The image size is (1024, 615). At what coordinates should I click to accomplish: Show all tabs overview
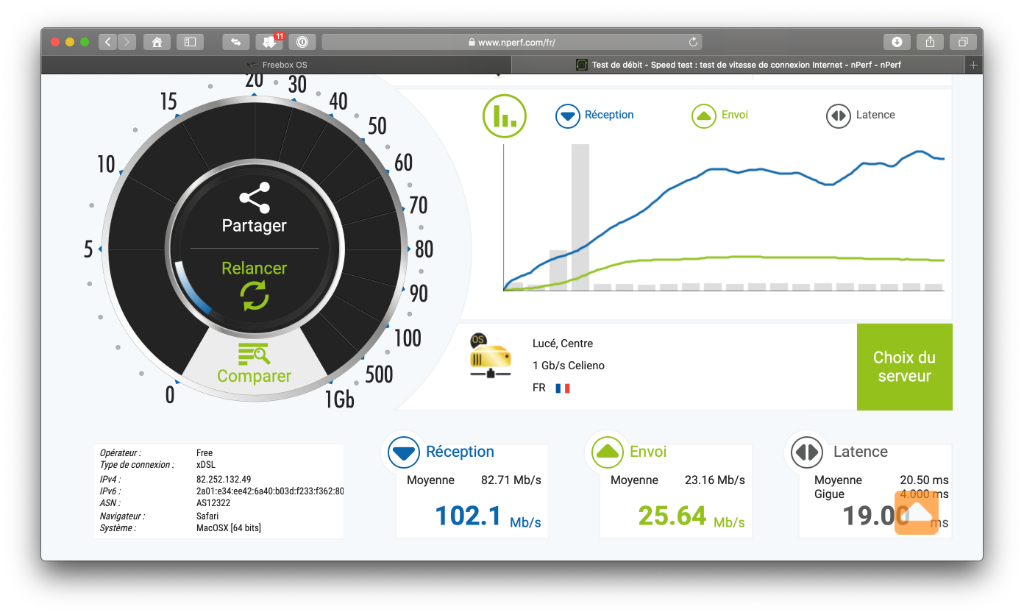[963, 42]
